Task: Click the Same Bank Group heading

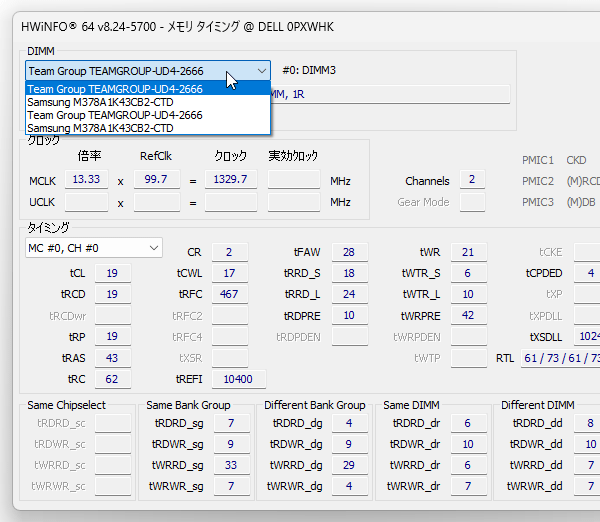Action: (188, 405)
